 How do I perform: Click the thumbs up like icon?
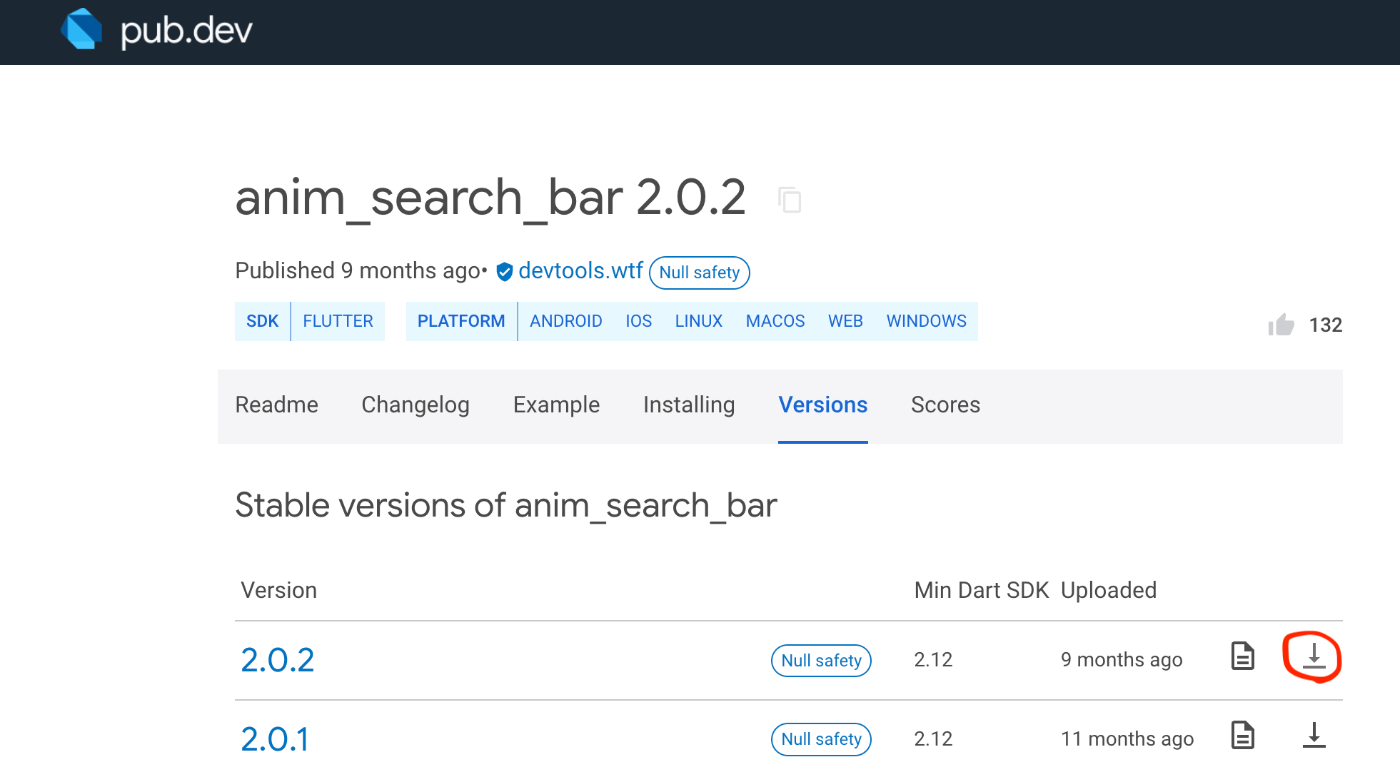[x=1281, y=324]
